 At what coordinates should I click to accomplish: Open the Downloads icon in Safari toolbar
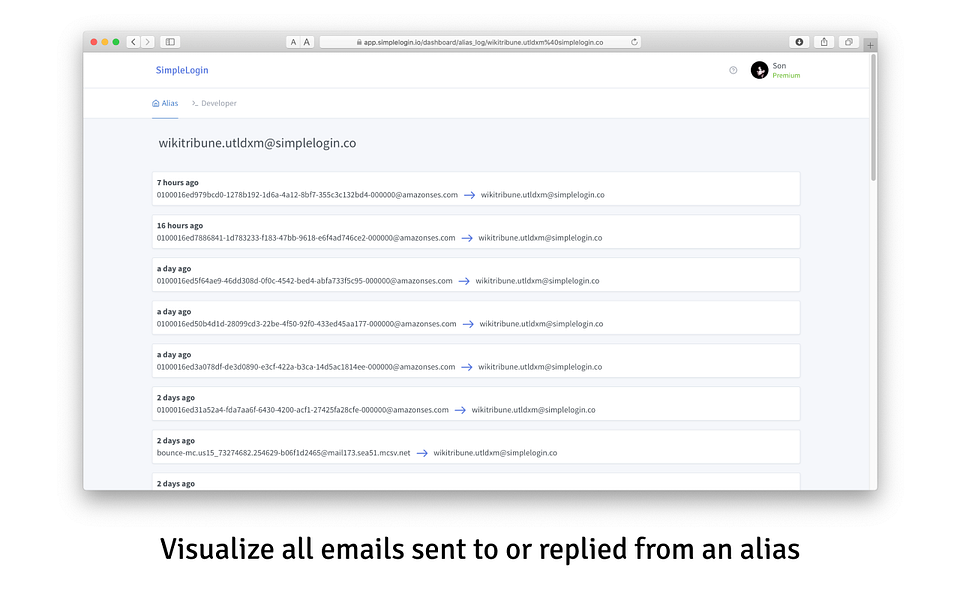(799, 42)
